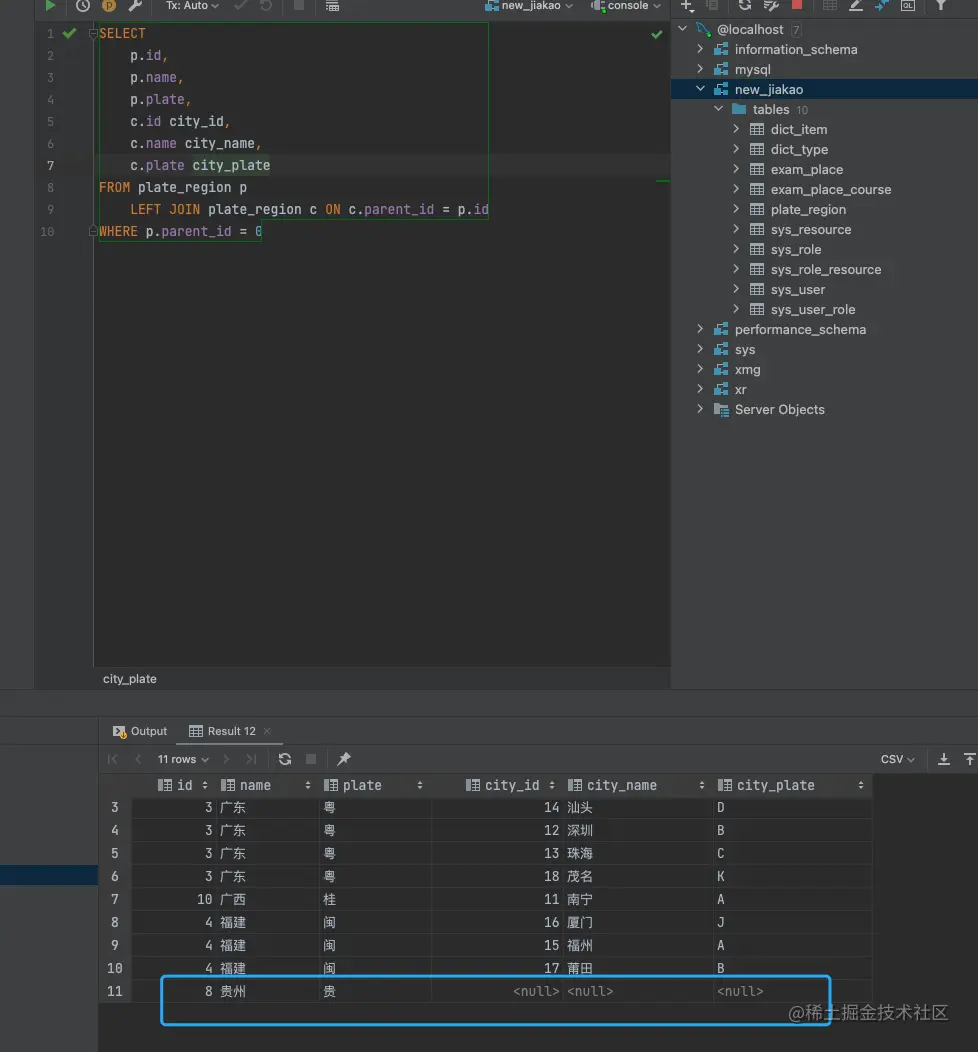Sort by the city_name column header
This screenshot has width=978, height=1052.
click(x=636, y=786)
